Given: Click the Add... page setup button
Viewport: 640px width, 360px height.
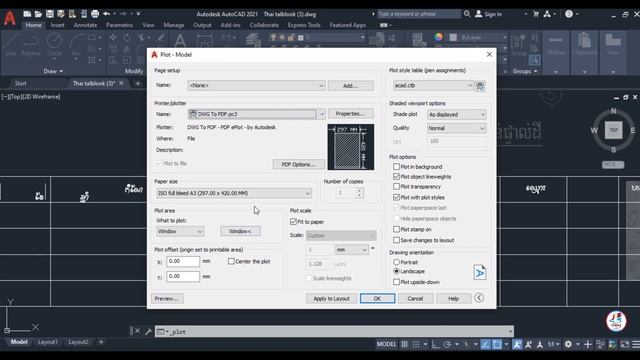Looking at the screenshot, I should click(351, 86).
